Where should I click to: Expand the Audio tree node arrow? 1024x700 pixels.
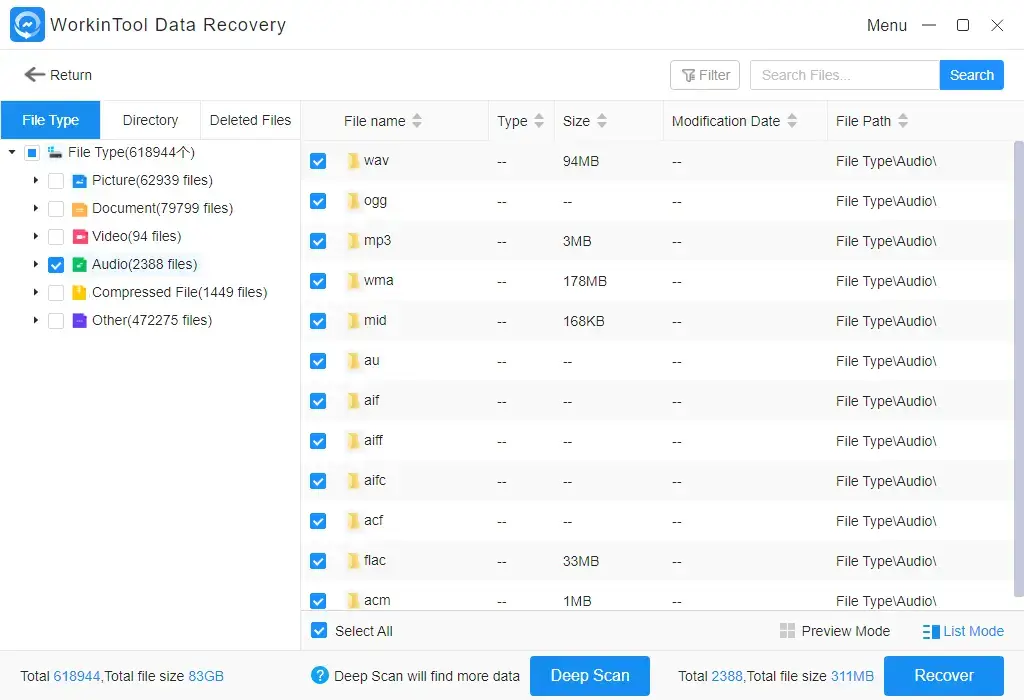tap(36, 264)
